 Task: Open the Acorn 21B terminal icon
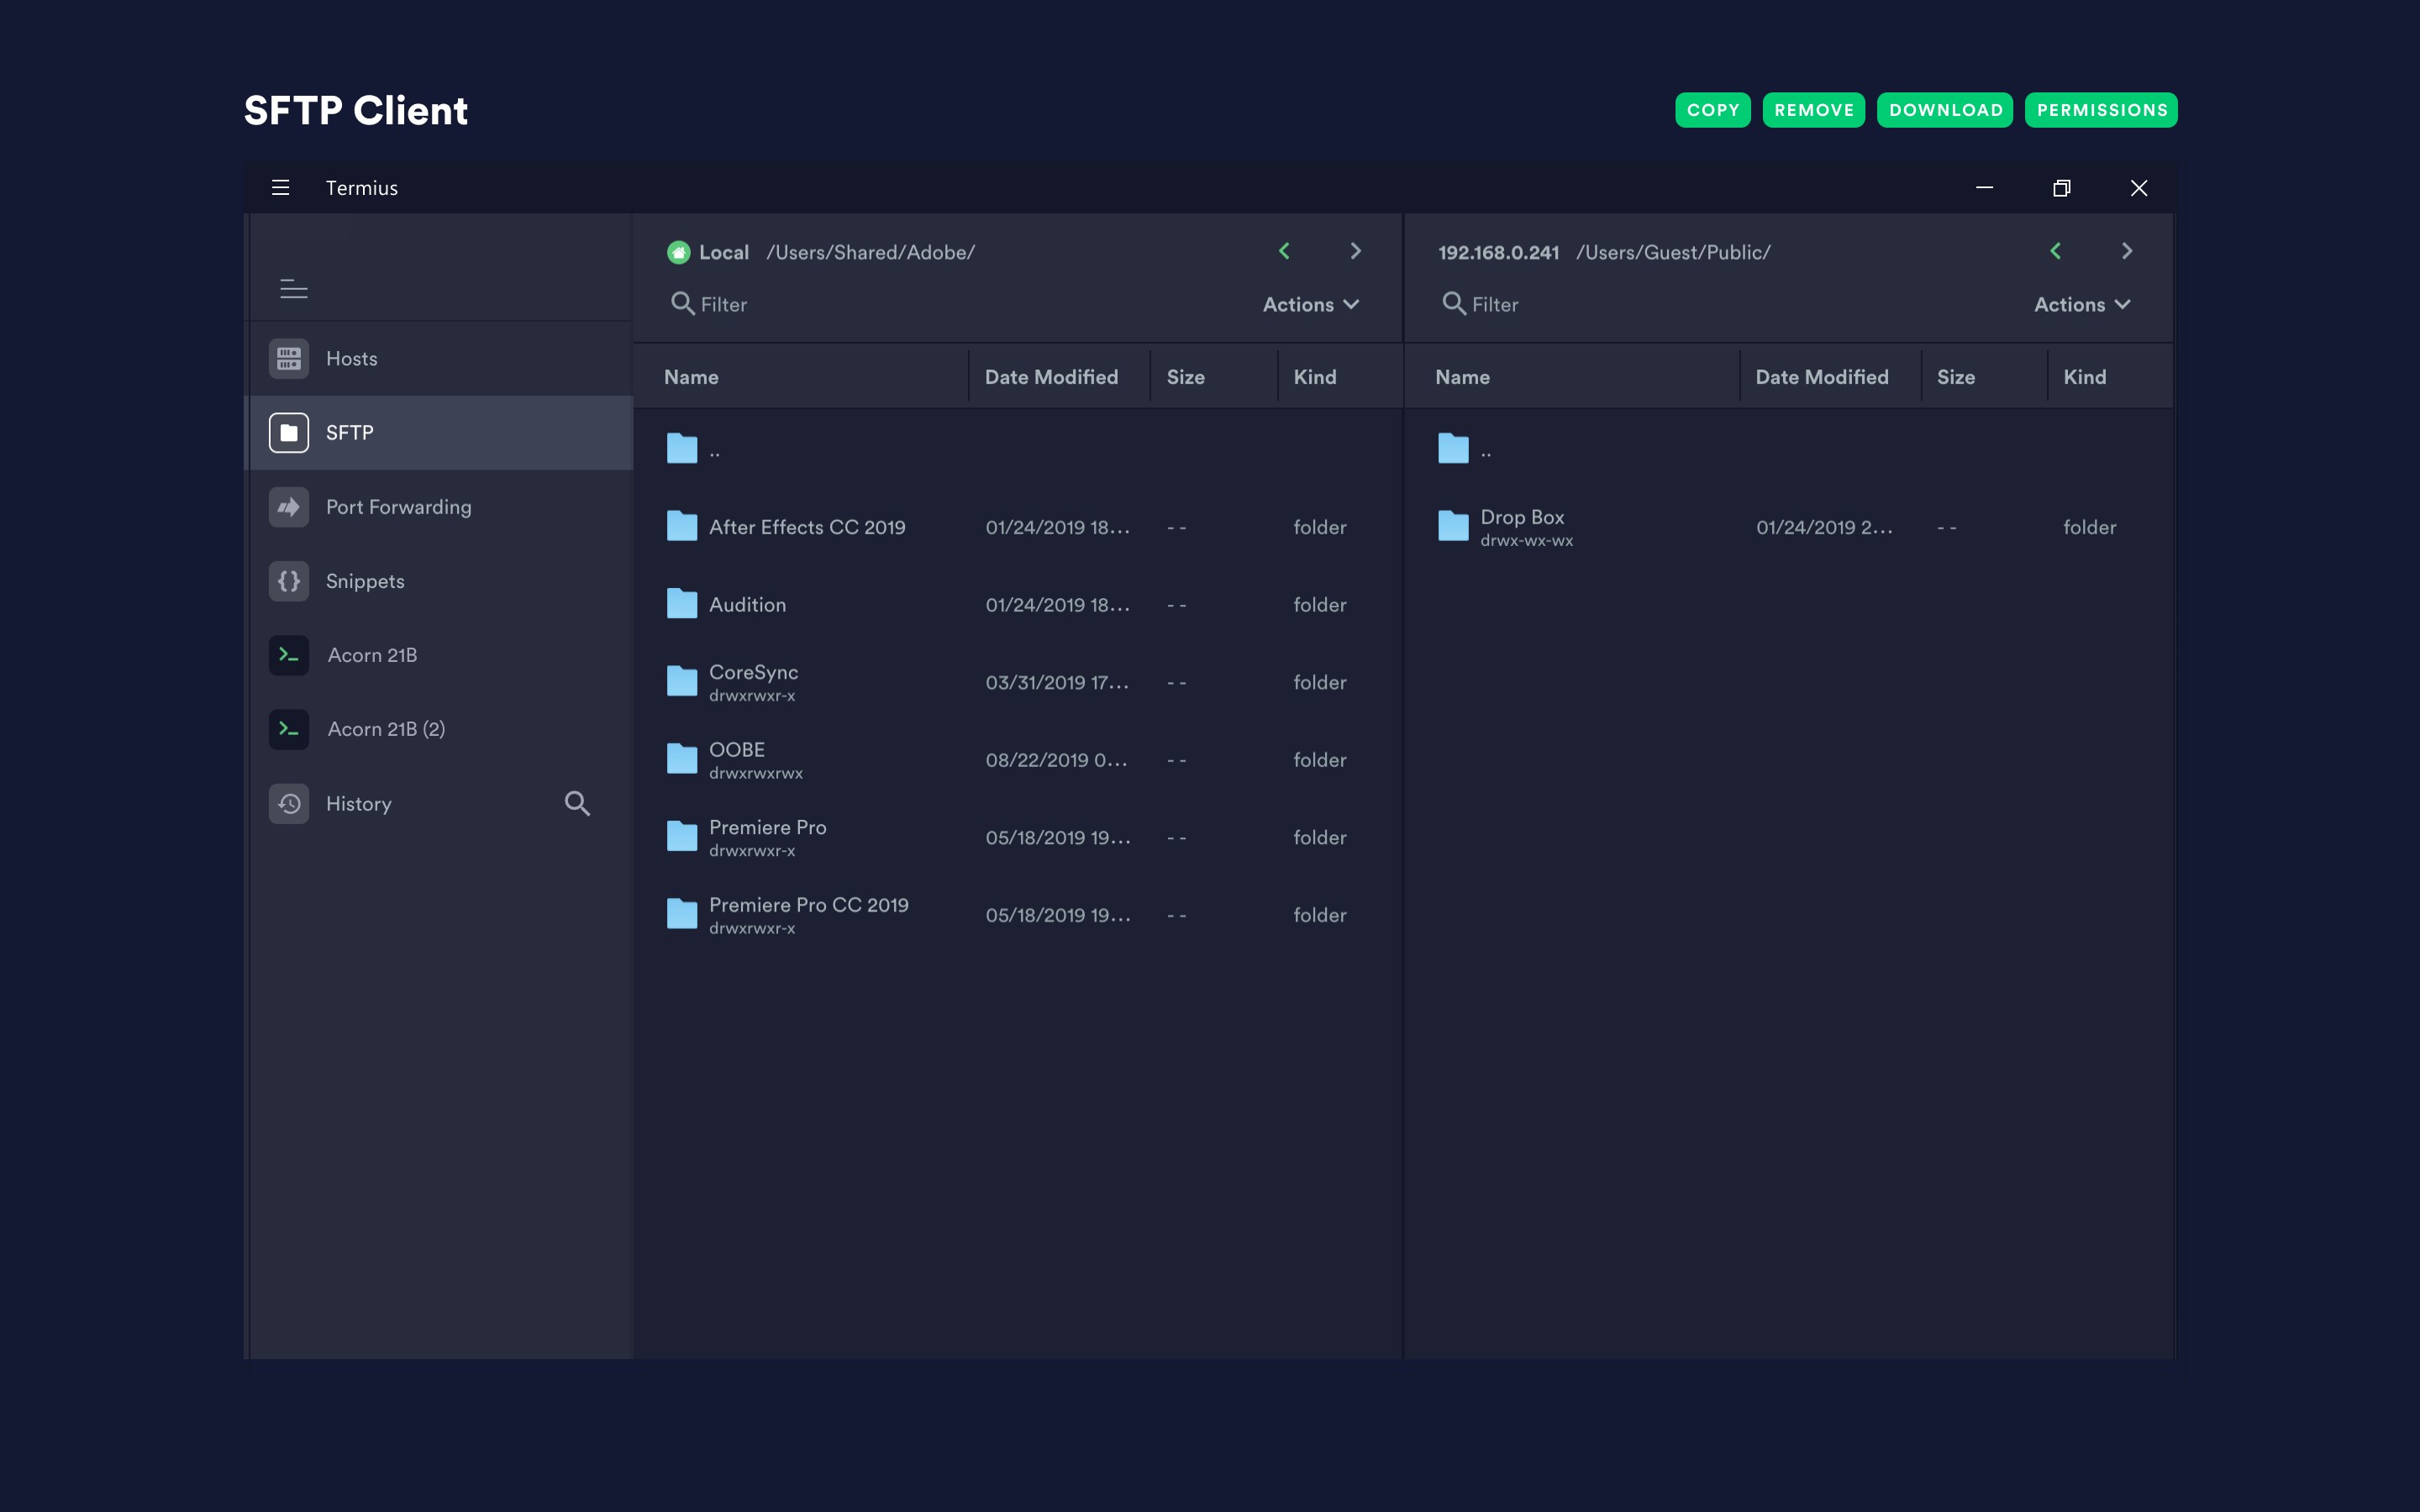[289, 655]
